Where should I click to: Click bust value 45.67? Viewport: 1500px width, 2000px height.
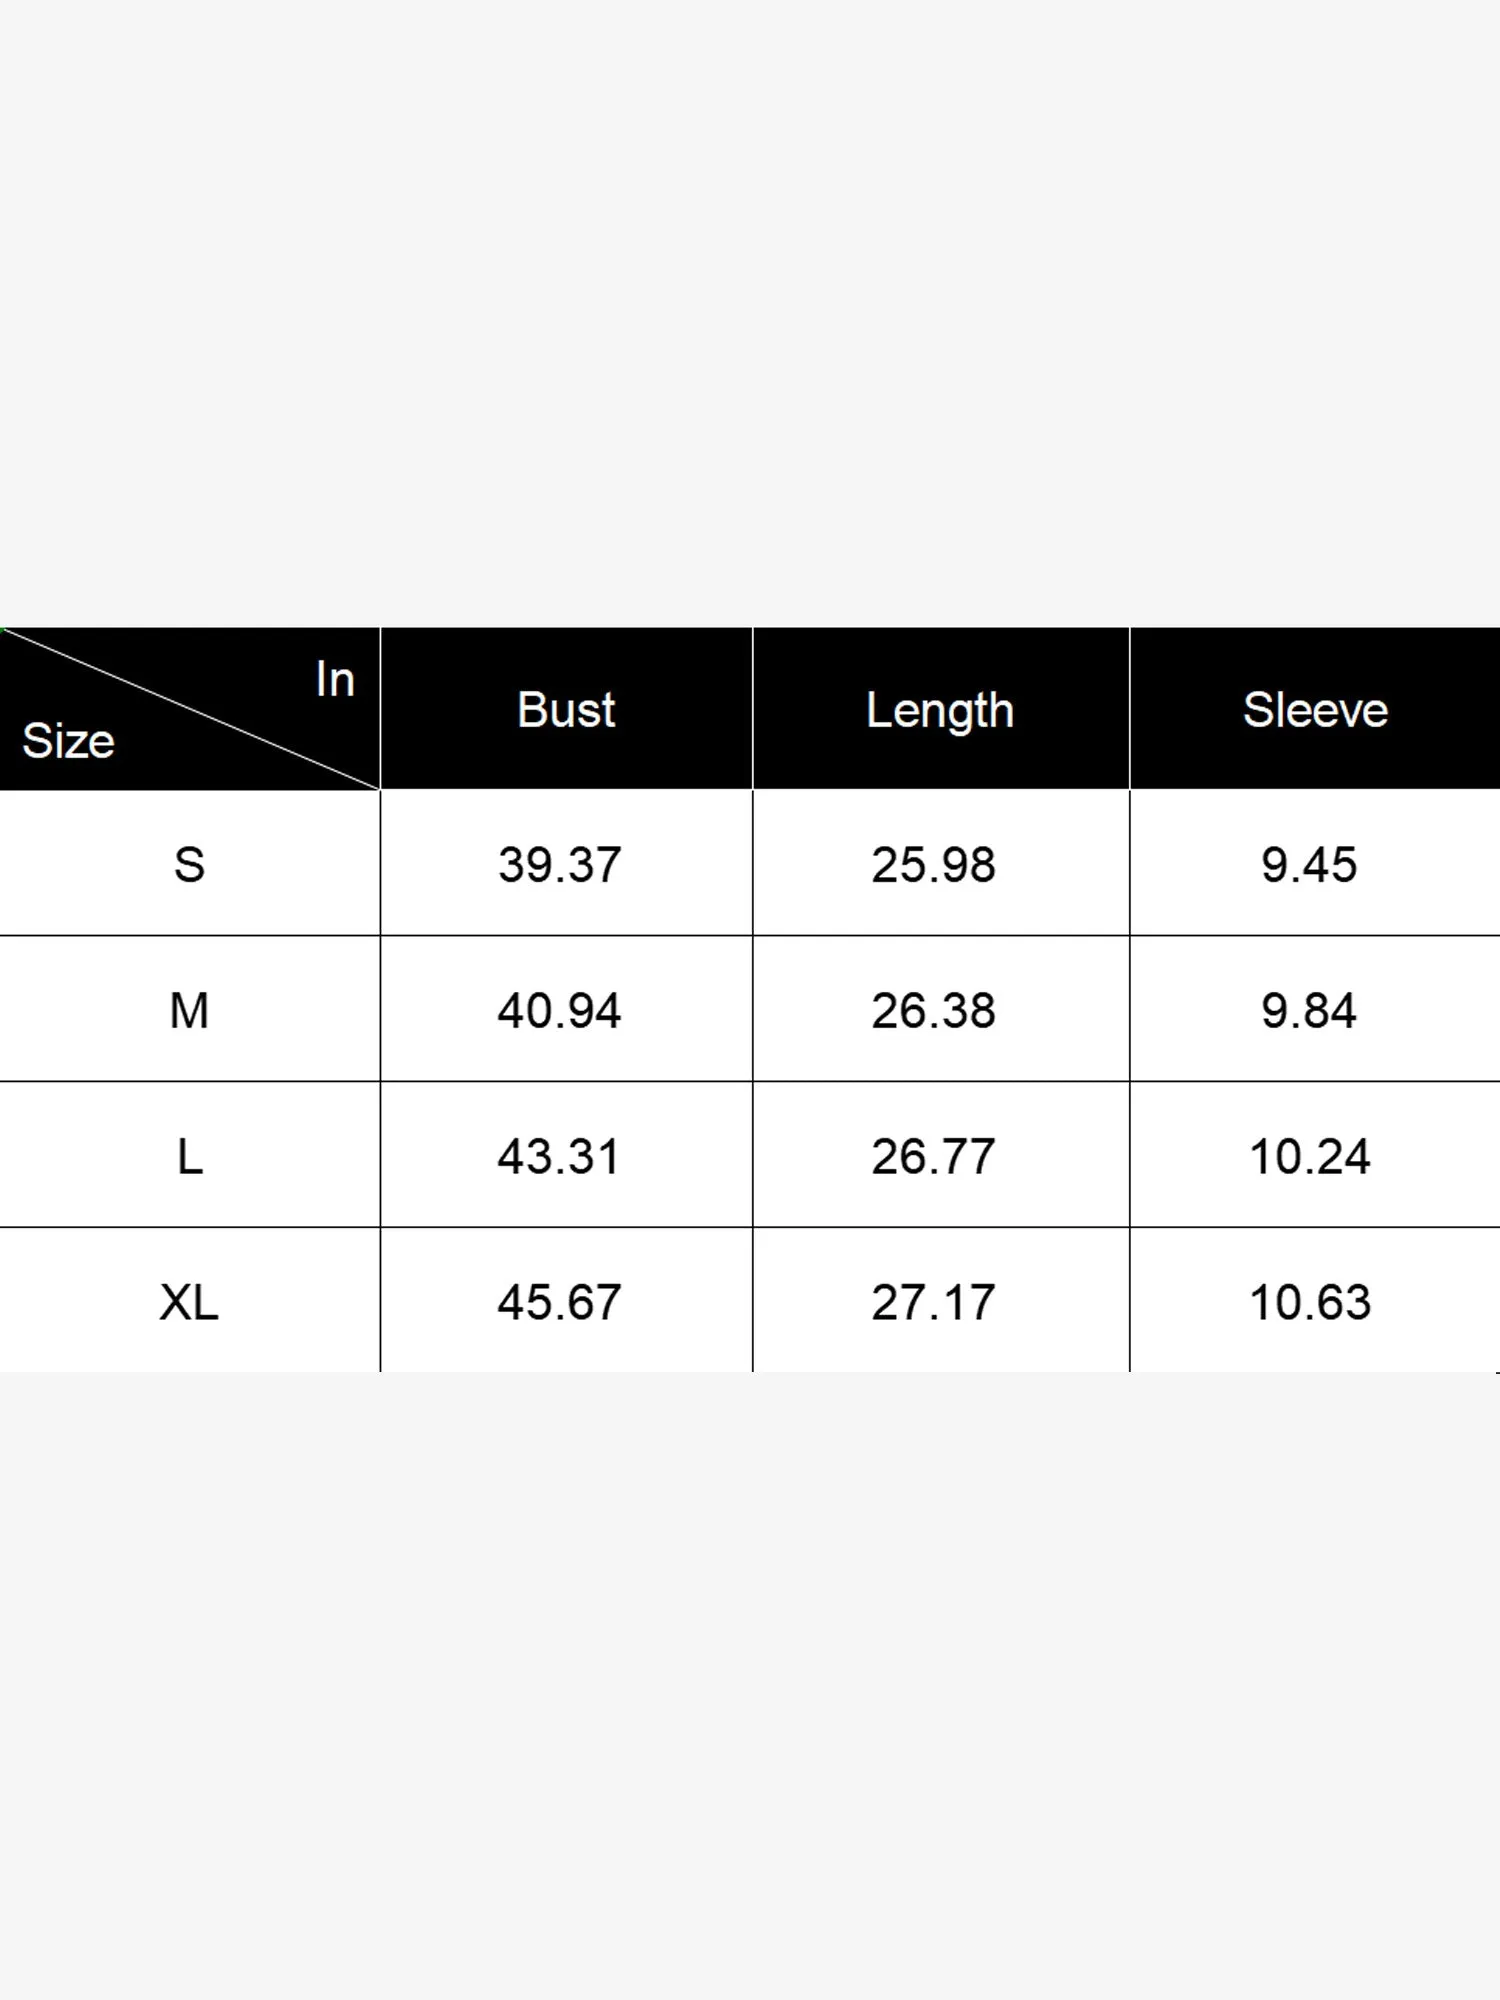click(x=560, y=1303)
